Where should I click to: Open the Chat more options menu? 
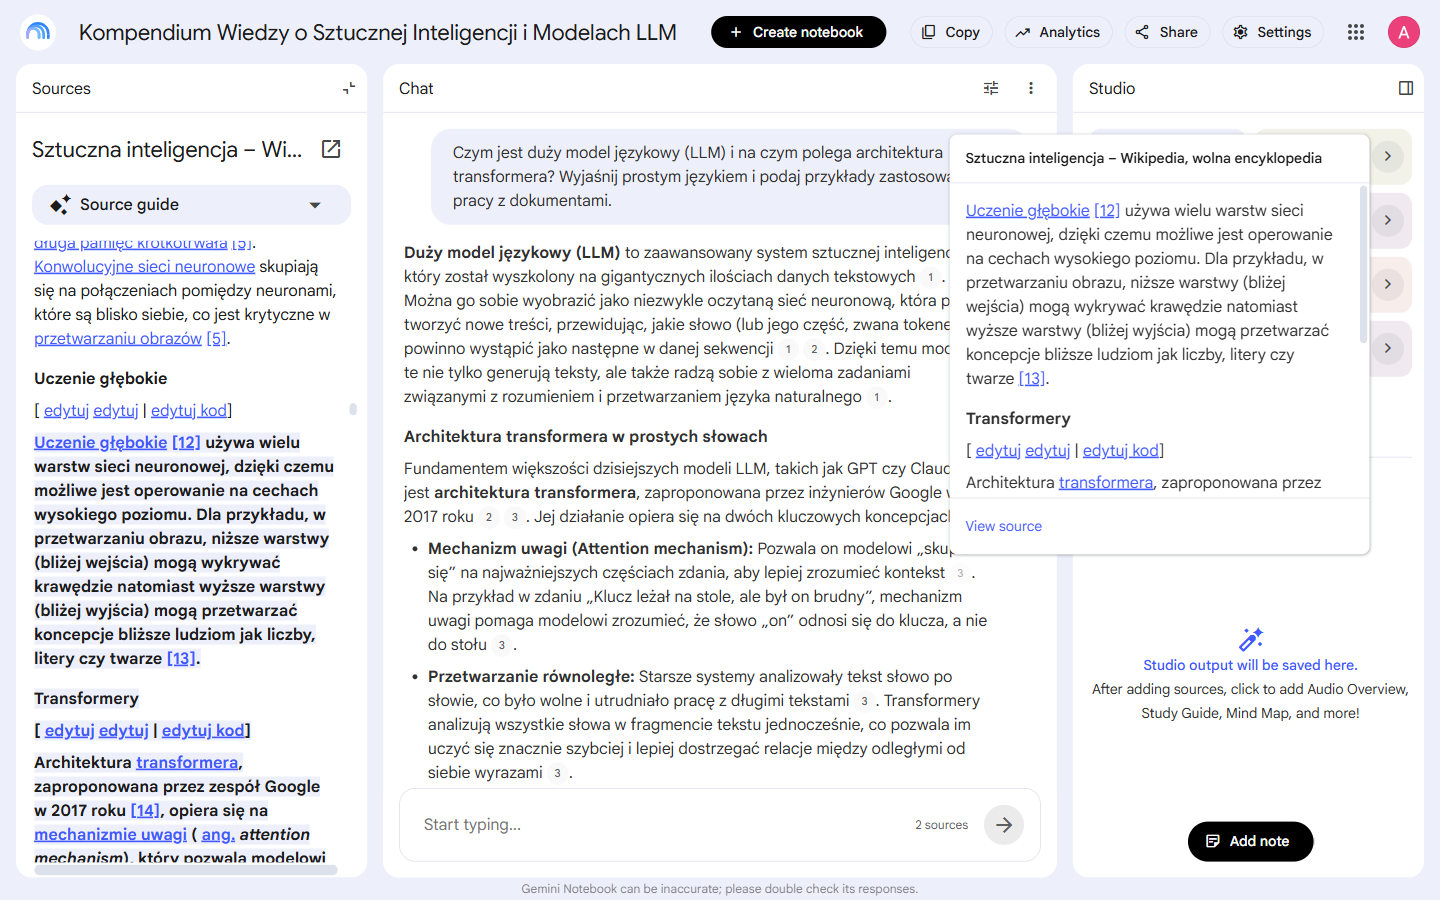(1031, 88)
